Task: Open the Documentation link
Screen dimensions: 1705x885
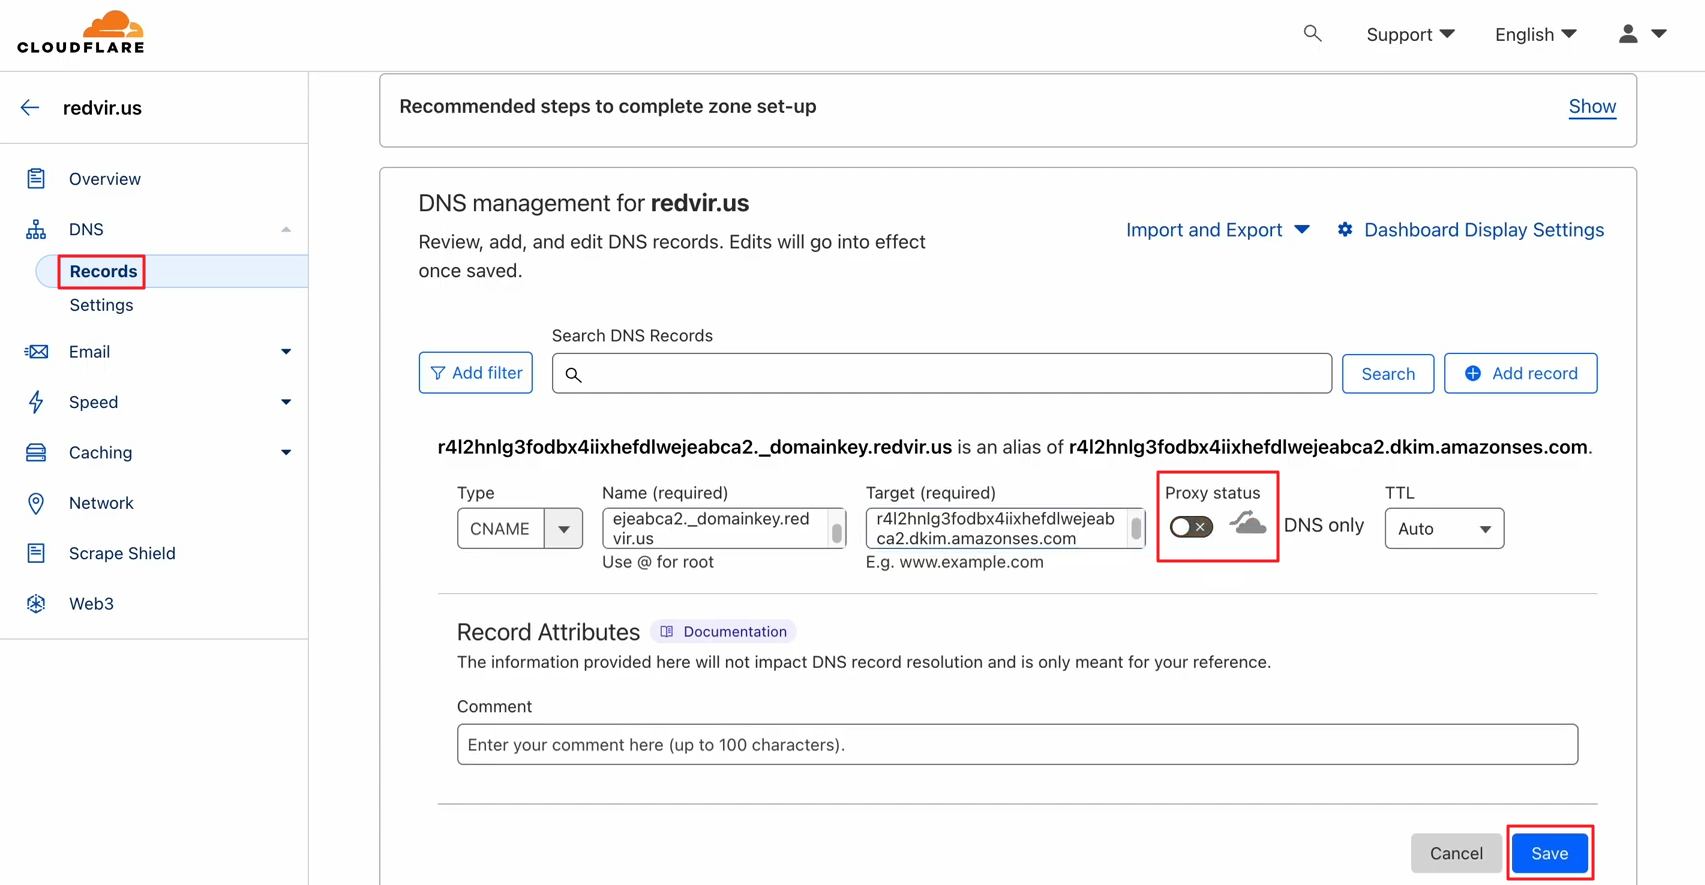Action: point(723,632)
